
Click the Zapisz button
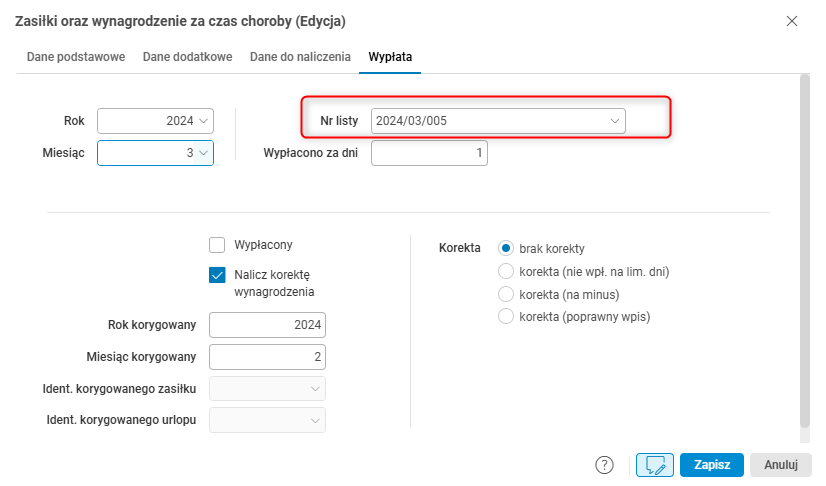712,464
